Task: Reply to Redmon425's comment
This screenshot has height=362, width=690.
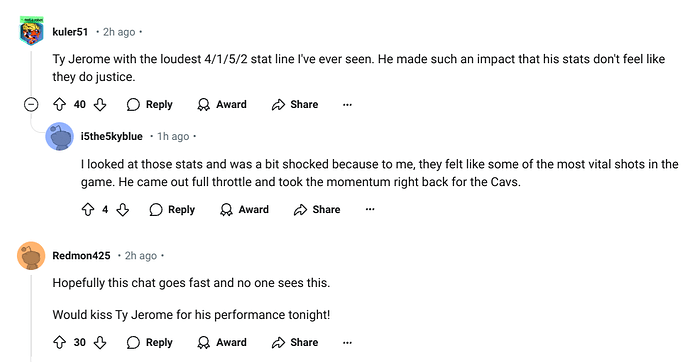Action: click(150, 343)
